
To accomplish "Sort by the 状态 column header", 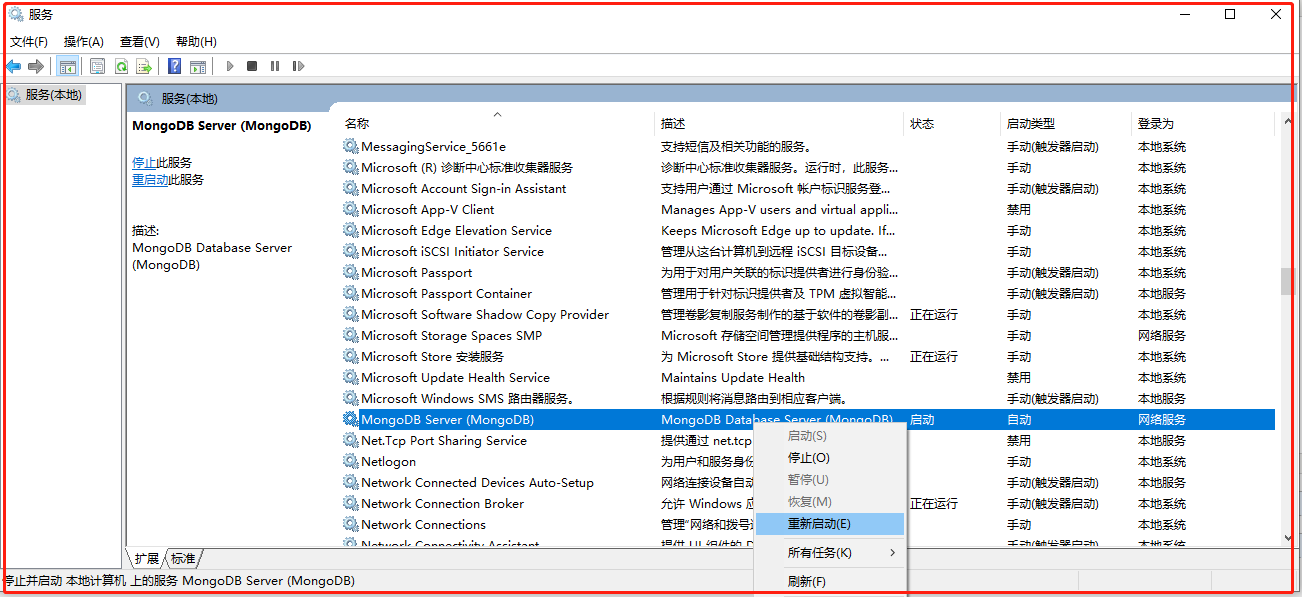I will pyautogui.click(x=952, y=123).
